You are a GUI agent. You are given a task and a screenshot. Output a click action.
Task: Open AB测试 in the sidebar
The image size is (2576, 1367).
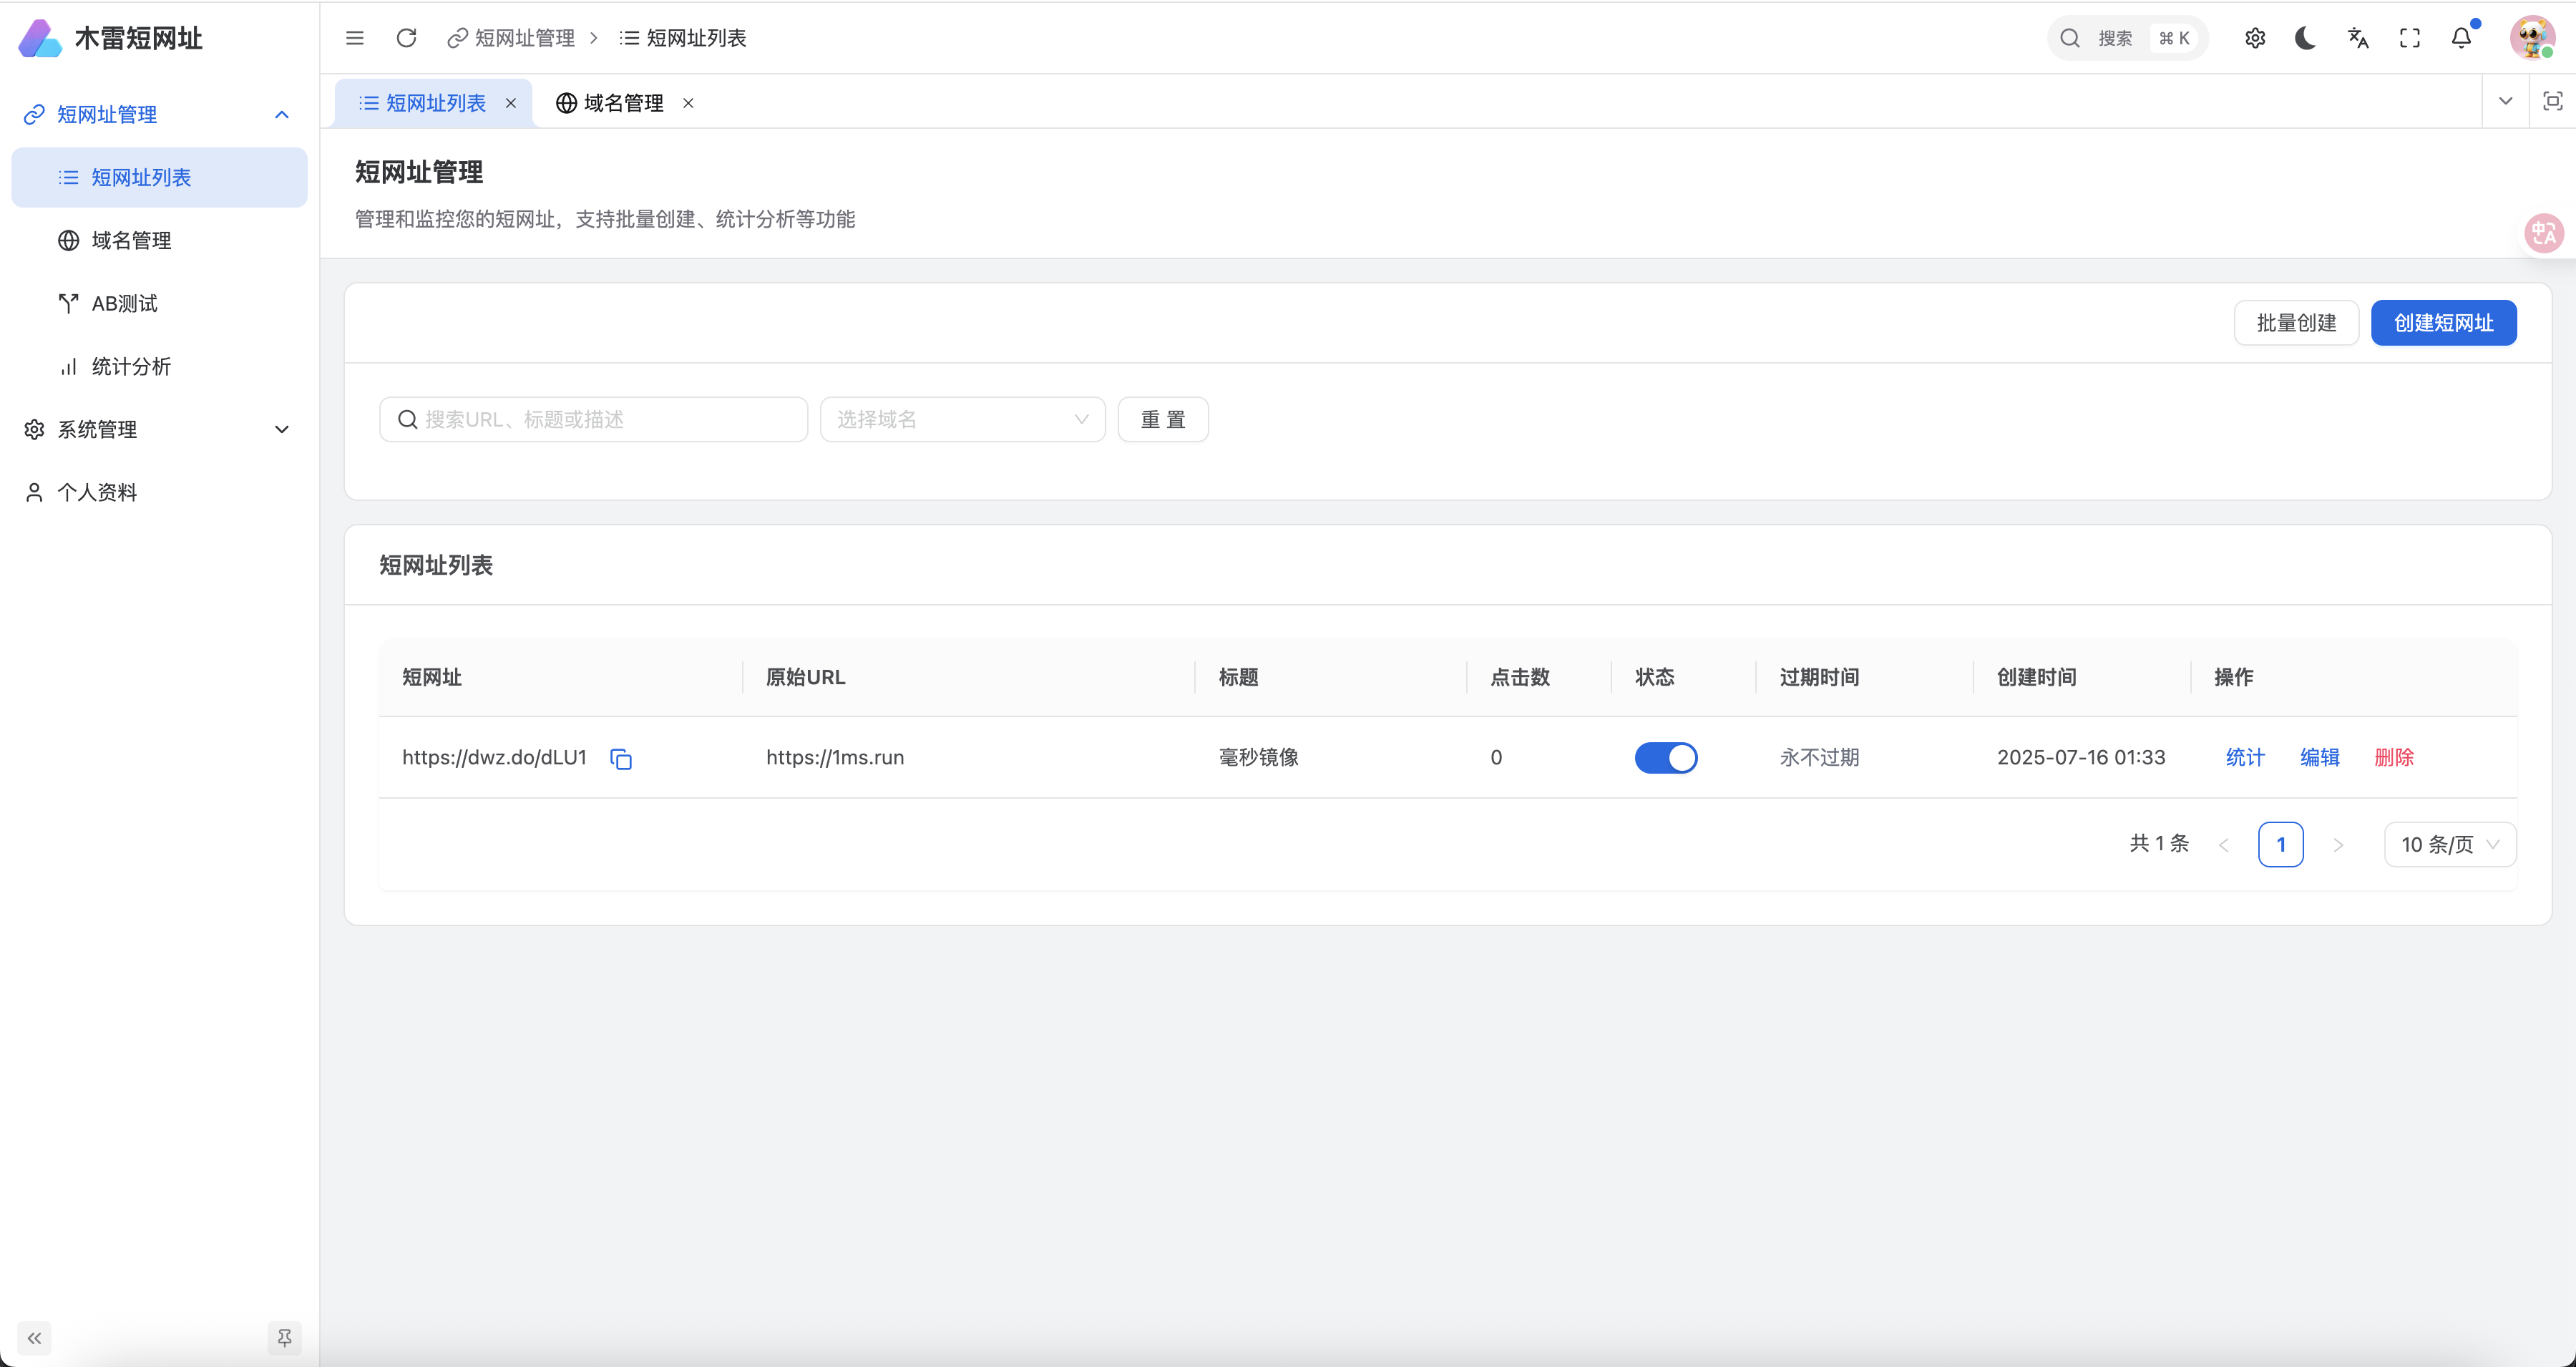(x=124, y=303)
